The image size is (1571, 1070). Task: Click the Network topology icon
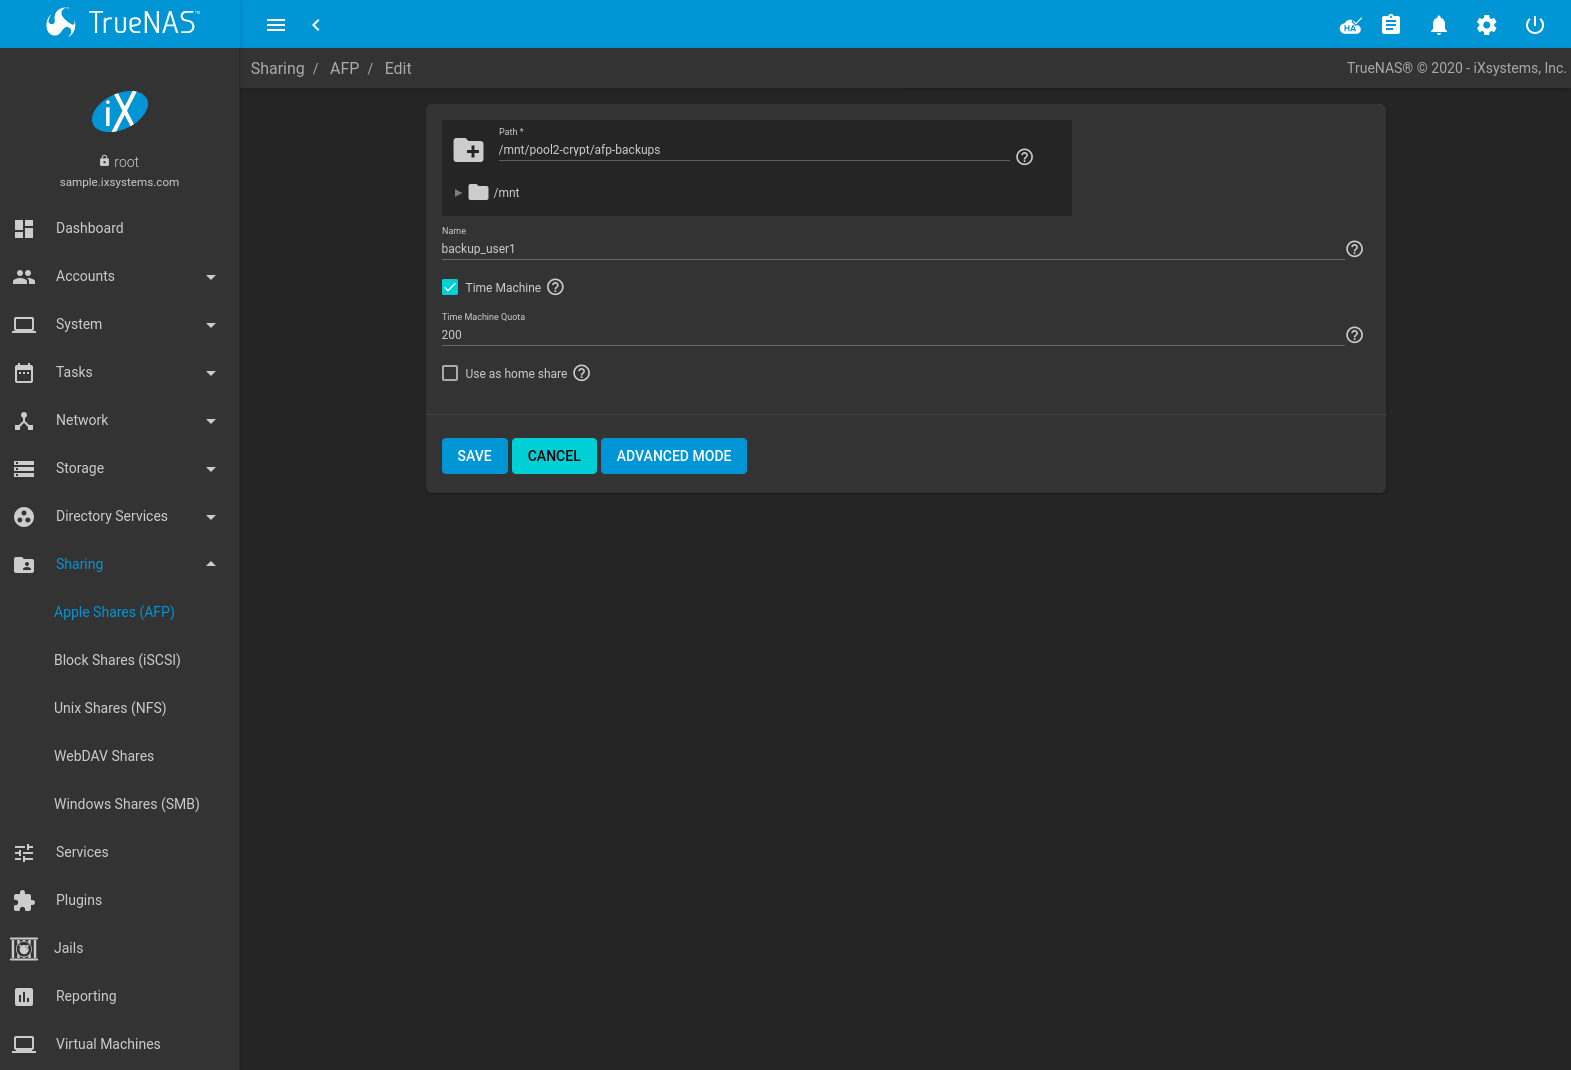24,420
